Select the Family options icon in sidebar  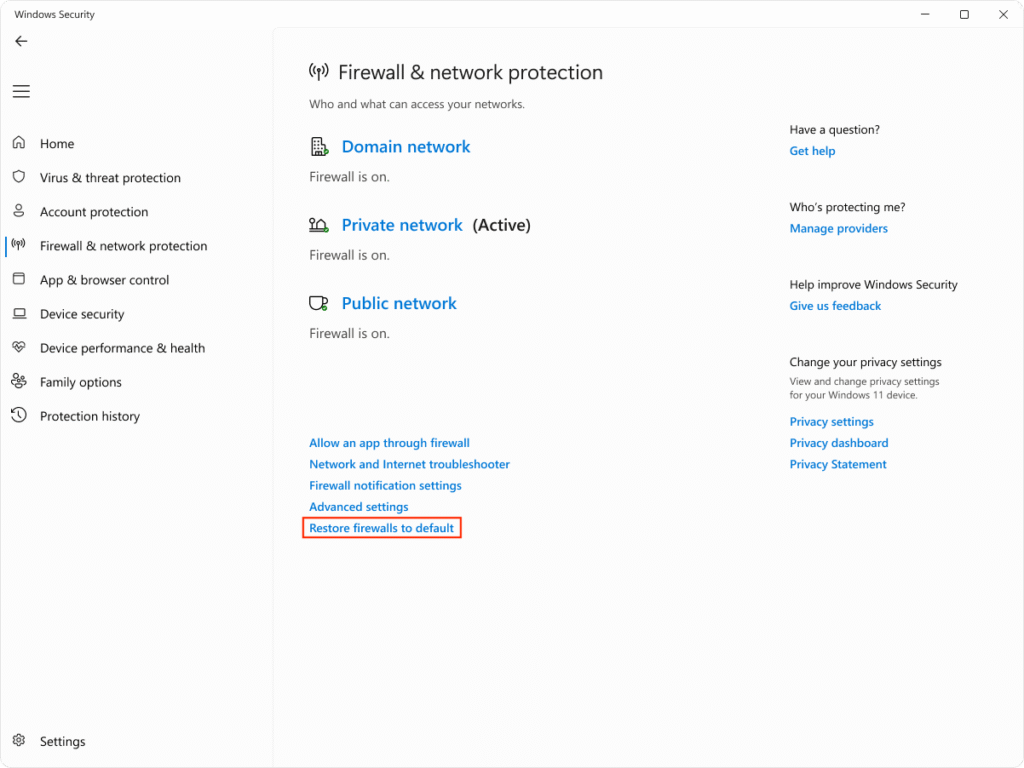coord(19,381)
